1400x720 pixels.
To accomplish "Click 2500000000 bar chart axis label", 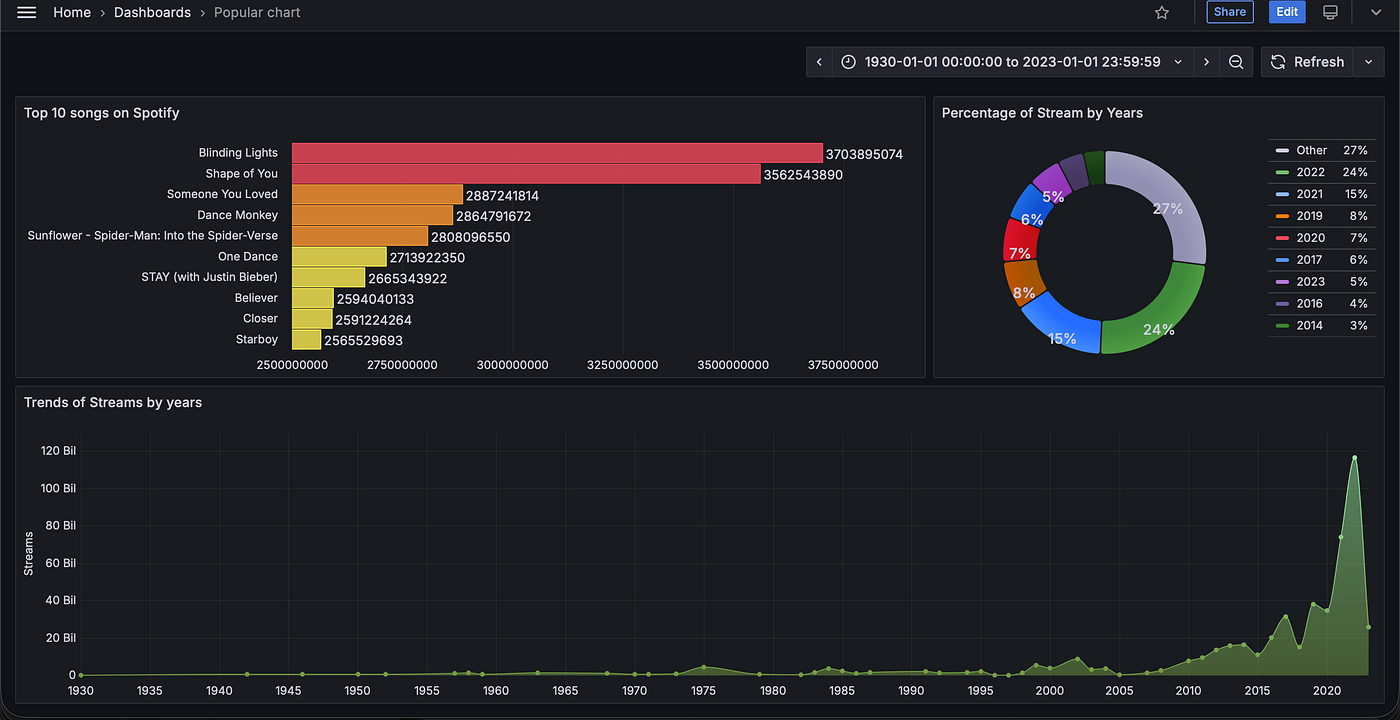I will click(292, 365).
